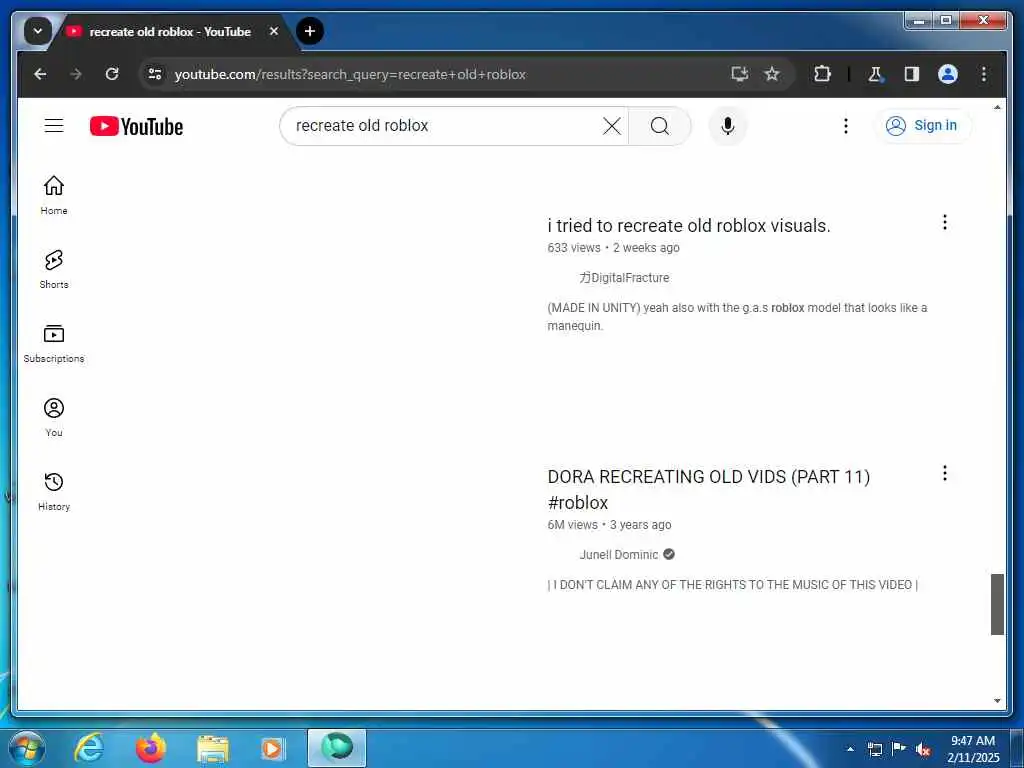Open a new tab
The height and width of the screenshot is (768, 1024).
tap(310, 31)
